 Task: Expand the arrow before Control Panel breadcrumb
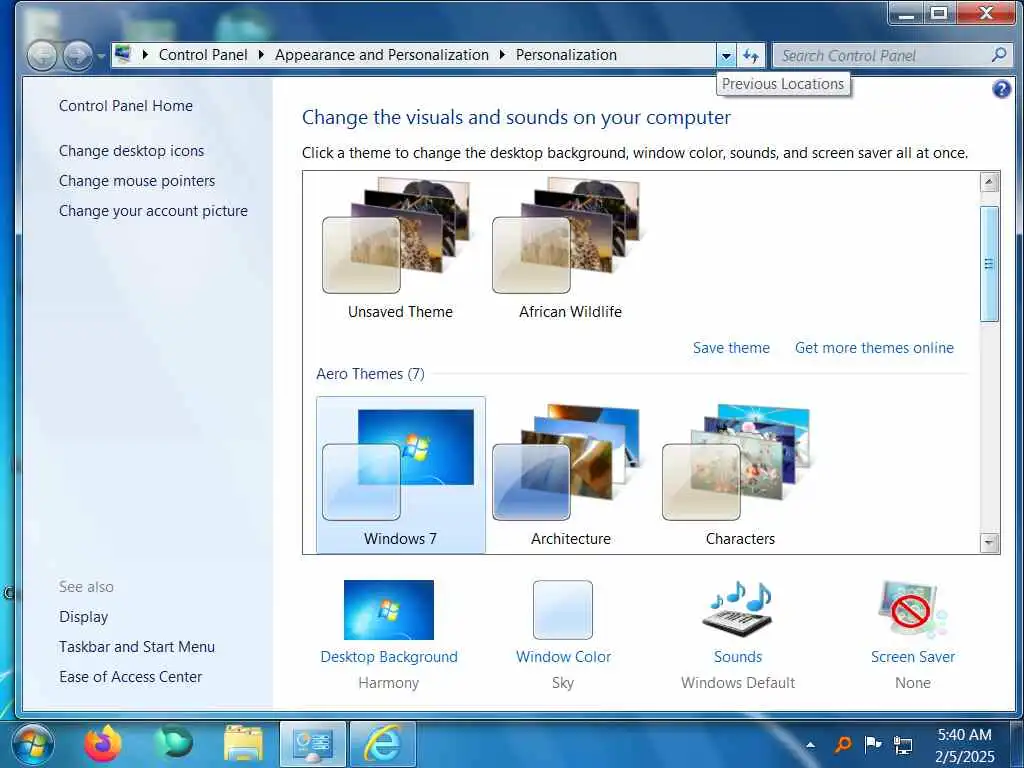click(145, 55)
